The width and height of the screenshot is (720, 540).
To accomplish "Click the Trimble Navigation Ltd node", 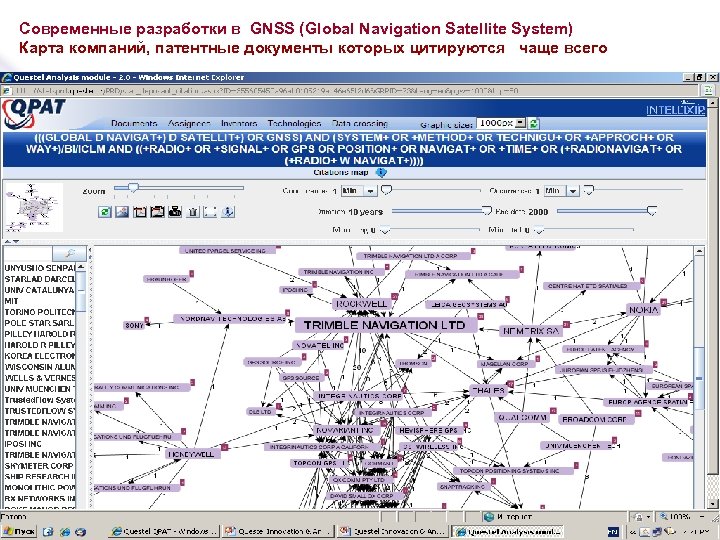I will tap(385, 325).
